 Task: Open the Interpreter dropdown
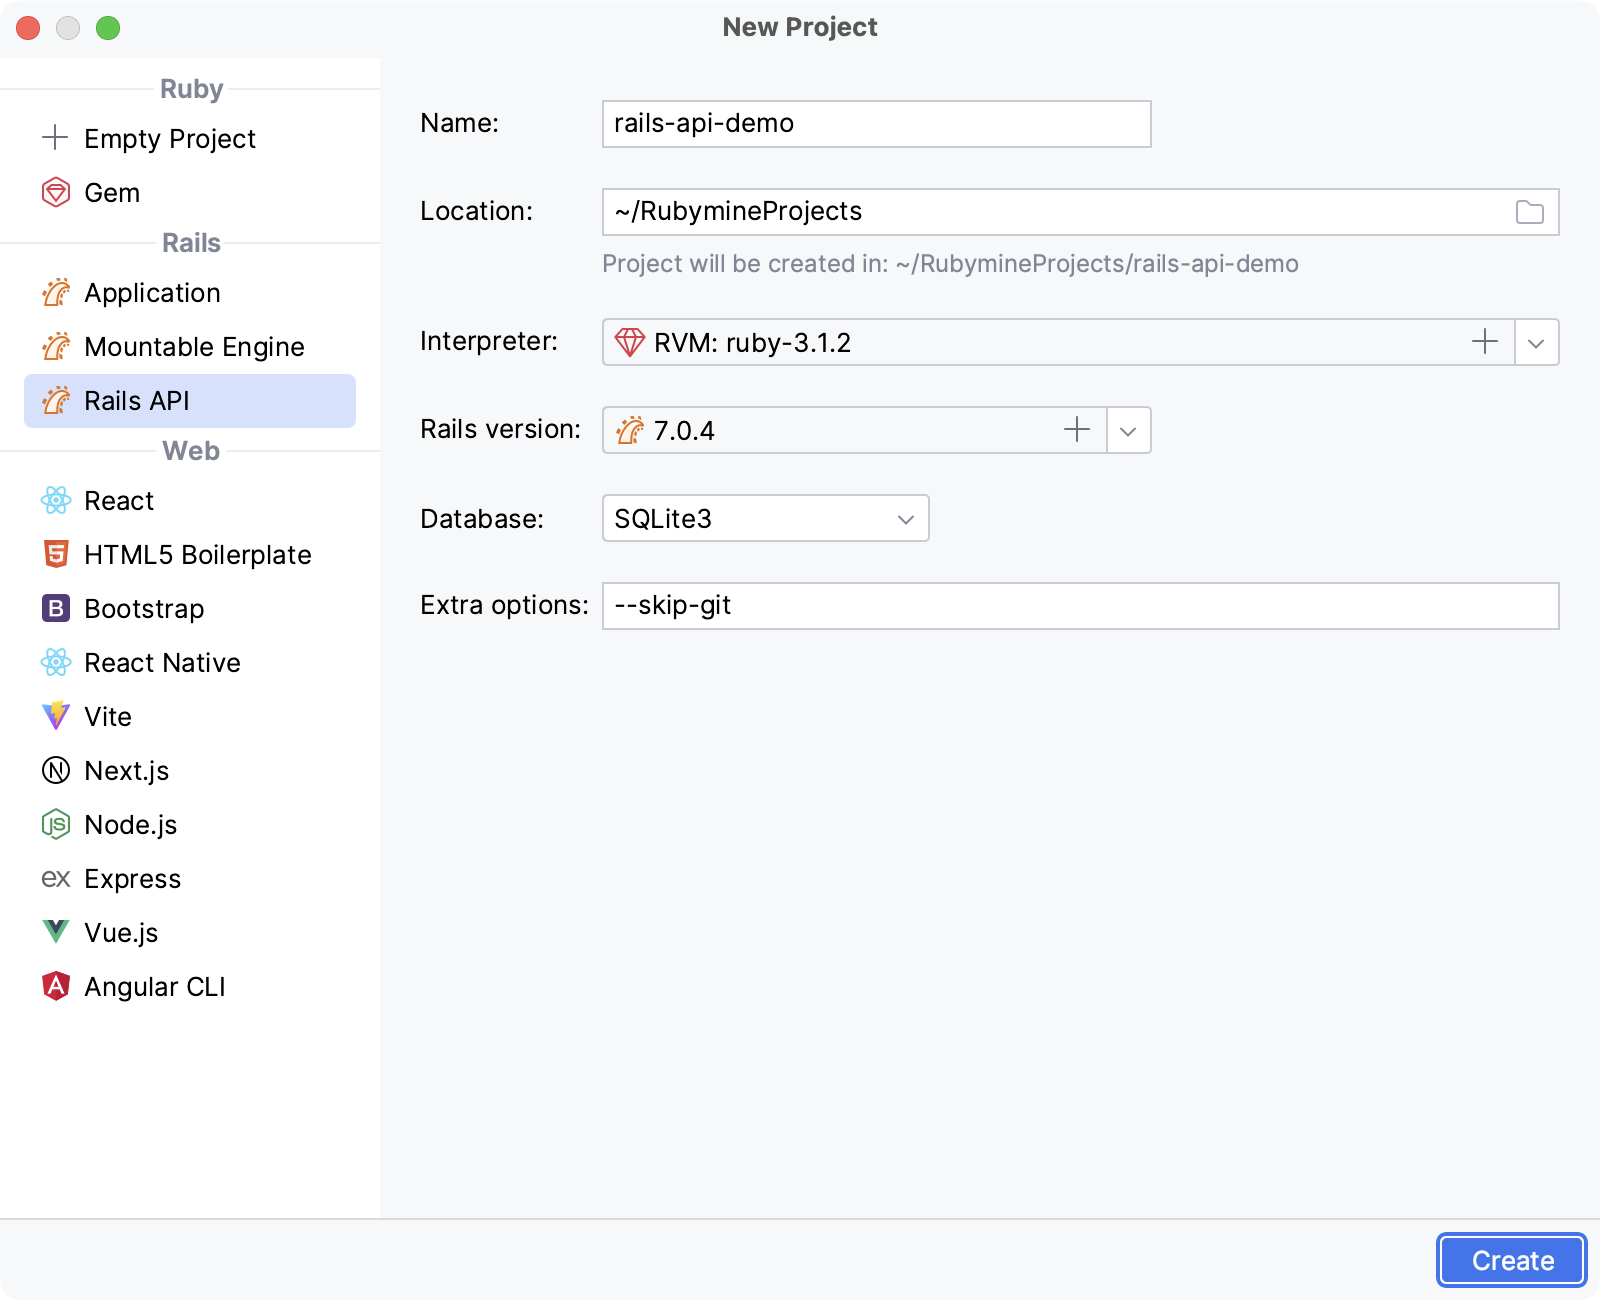(x=1536, y=342)
